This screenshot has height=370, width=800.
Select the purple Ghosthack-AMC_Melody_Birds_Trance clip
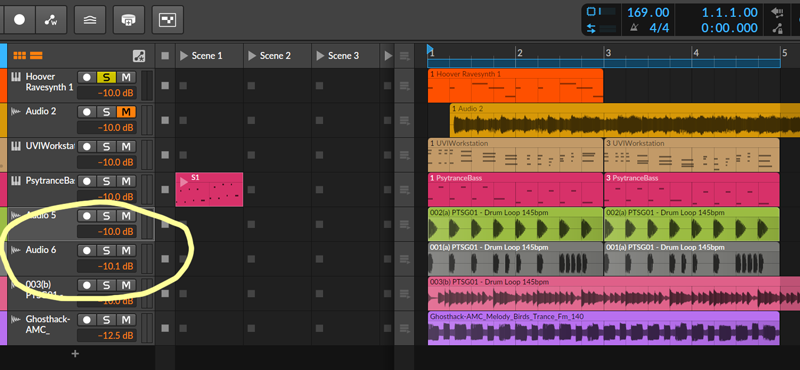coord(604,328)
